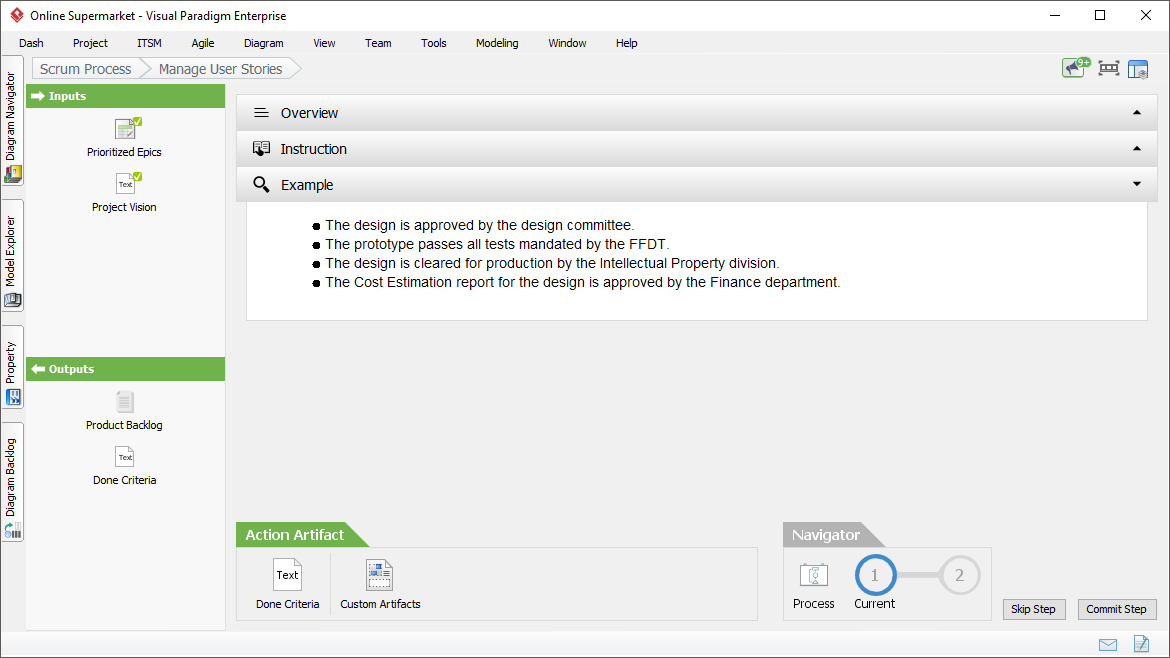
Task: Open the Window menu
Action: tap(567, 43)
